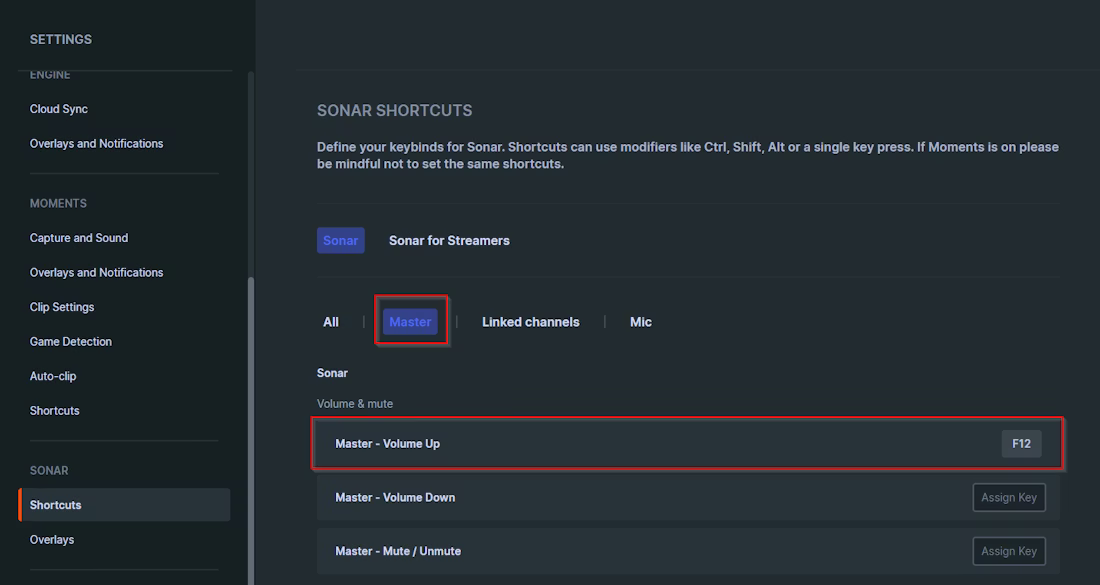Select Mic filter tab

coord(640,322)
